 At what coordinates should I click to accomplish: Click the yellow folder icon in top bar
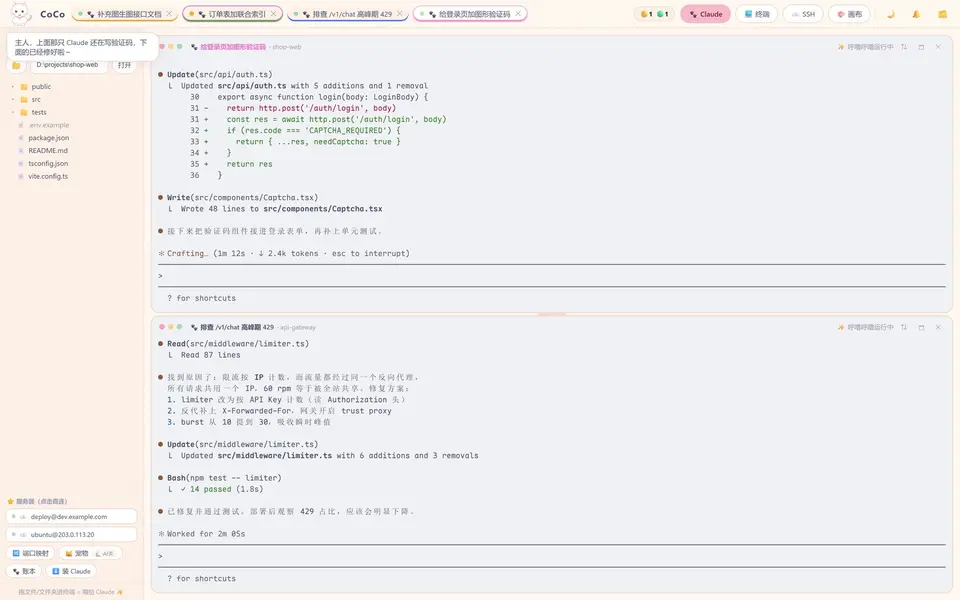tap(942, 14)
